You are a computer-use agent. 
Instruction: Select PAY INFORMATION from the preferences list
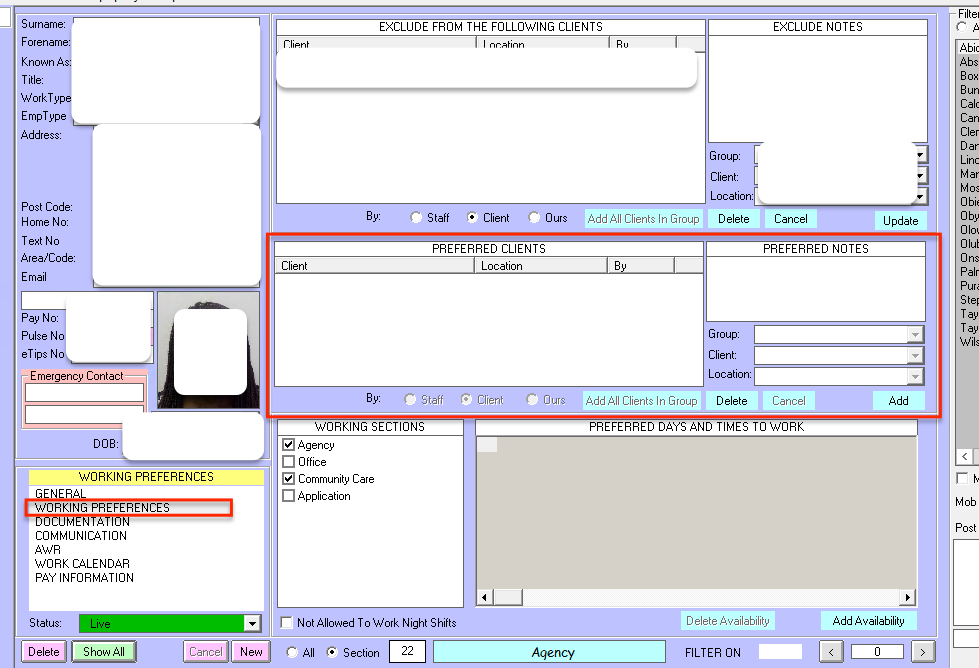[x=84, y=578]
